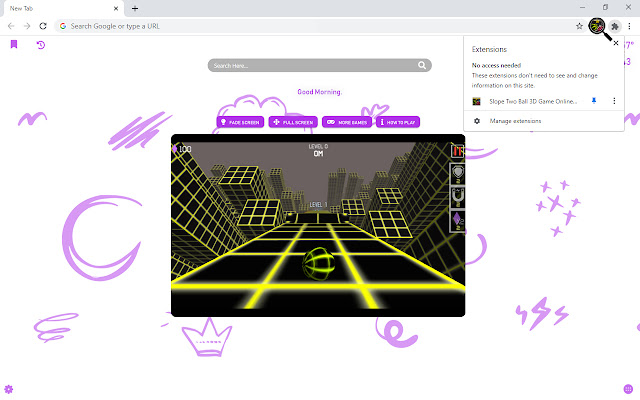The height and width of the screenshot is (400, 640).
Task: Open a new tab with plus button
Action: click(x=135, y=8)
